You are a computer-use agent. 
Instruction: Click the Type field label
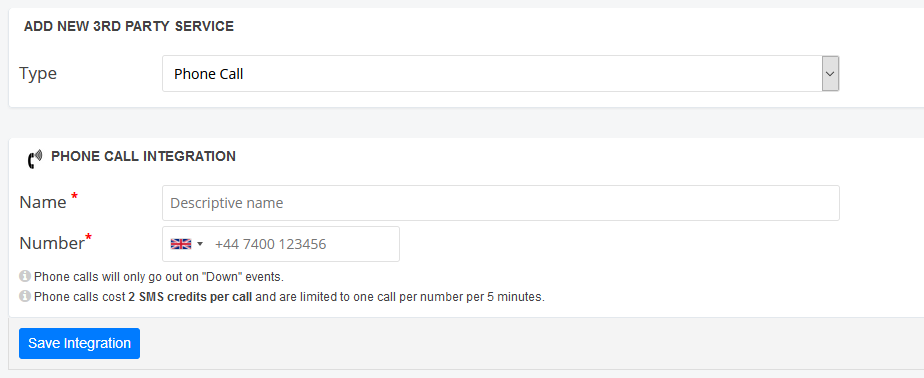pyautogui.click(x=38, y=74)
